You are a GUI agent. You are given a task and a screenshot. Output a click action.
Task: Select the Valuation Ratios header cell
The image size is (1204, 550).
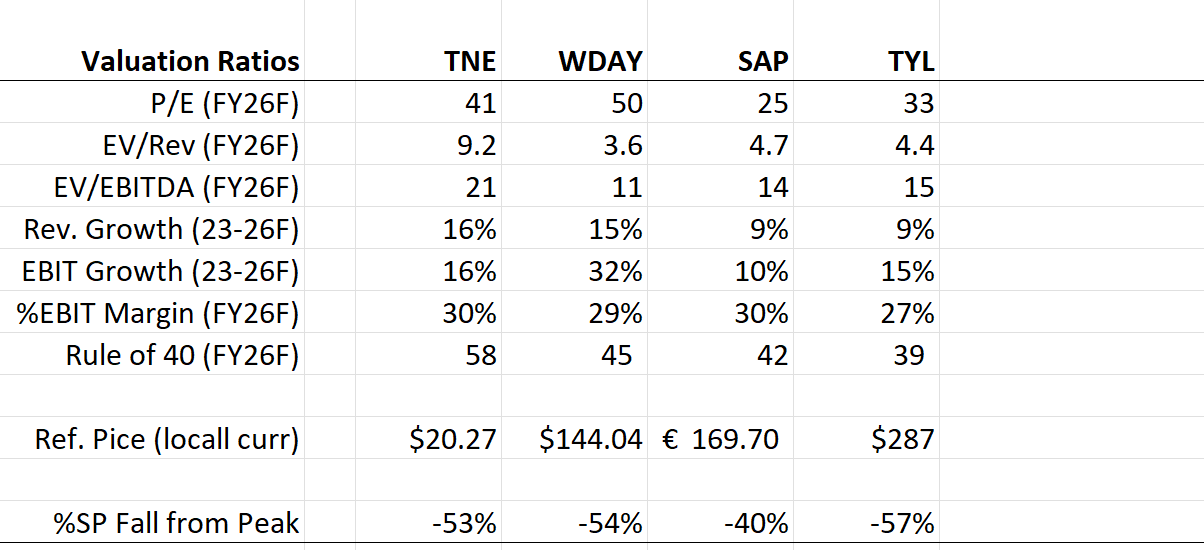coord(190,61)
